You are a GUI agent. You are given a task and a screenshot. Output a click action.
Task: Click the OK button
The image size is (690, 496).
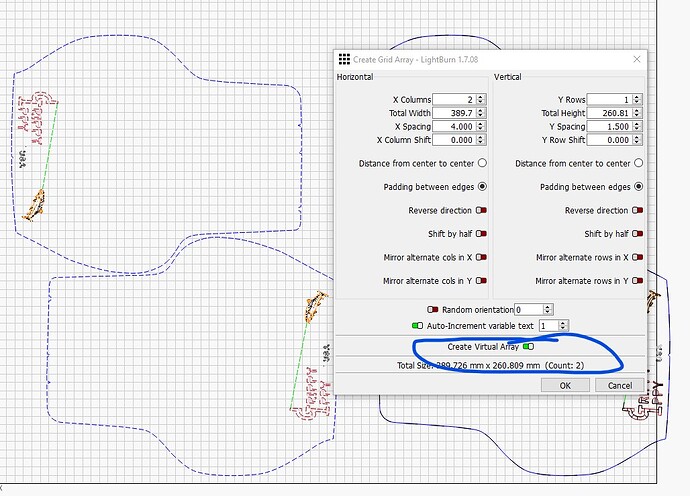565,386
